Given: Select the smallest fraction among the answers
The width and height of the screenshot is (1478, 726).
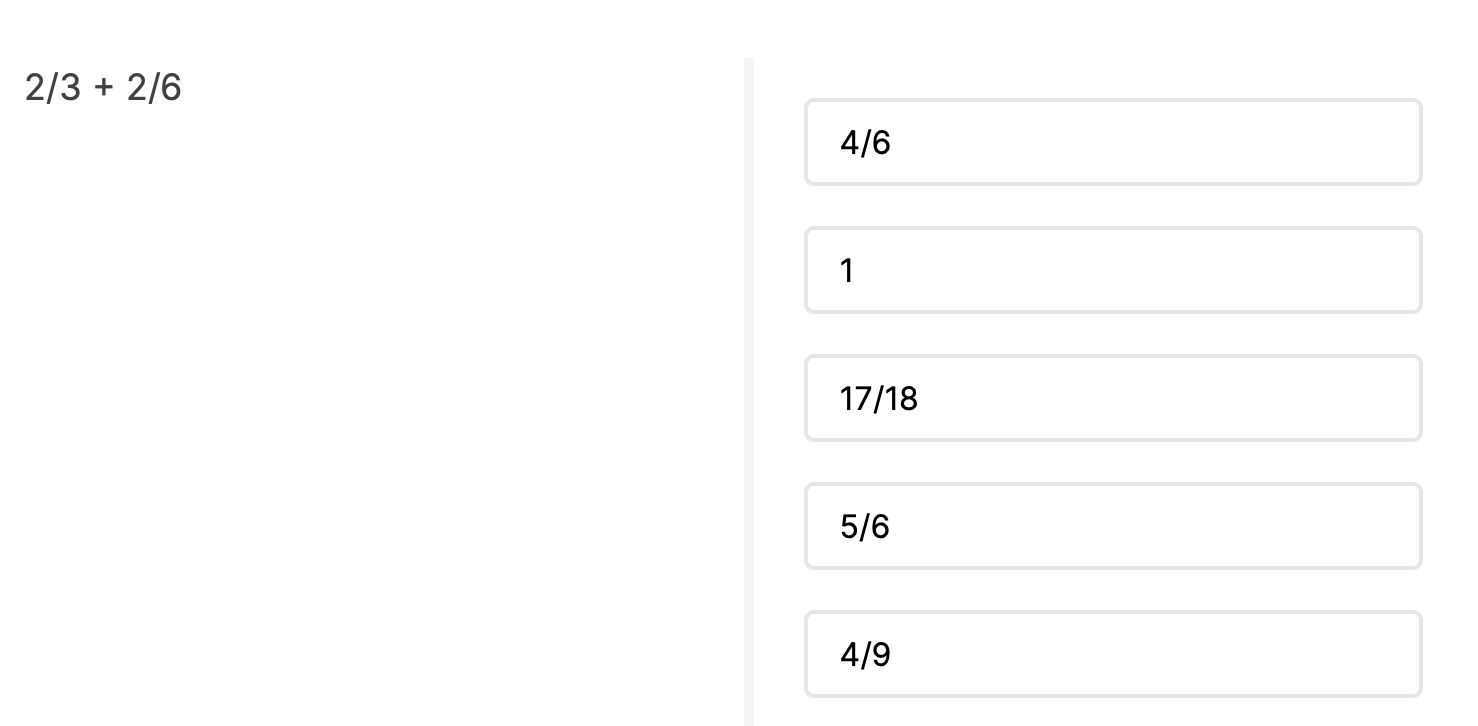Looking at the screenshot, I should click(1113, 654).
